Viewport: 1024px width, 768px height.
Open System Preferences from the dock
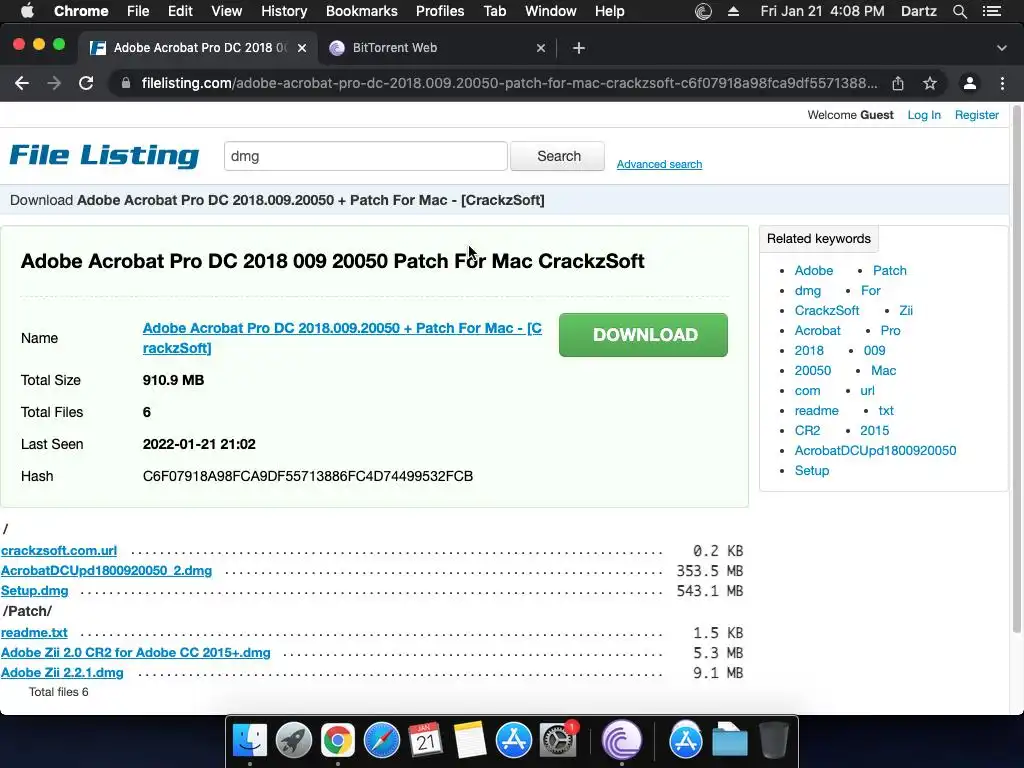pyautogui.click(x=557, y=741)
